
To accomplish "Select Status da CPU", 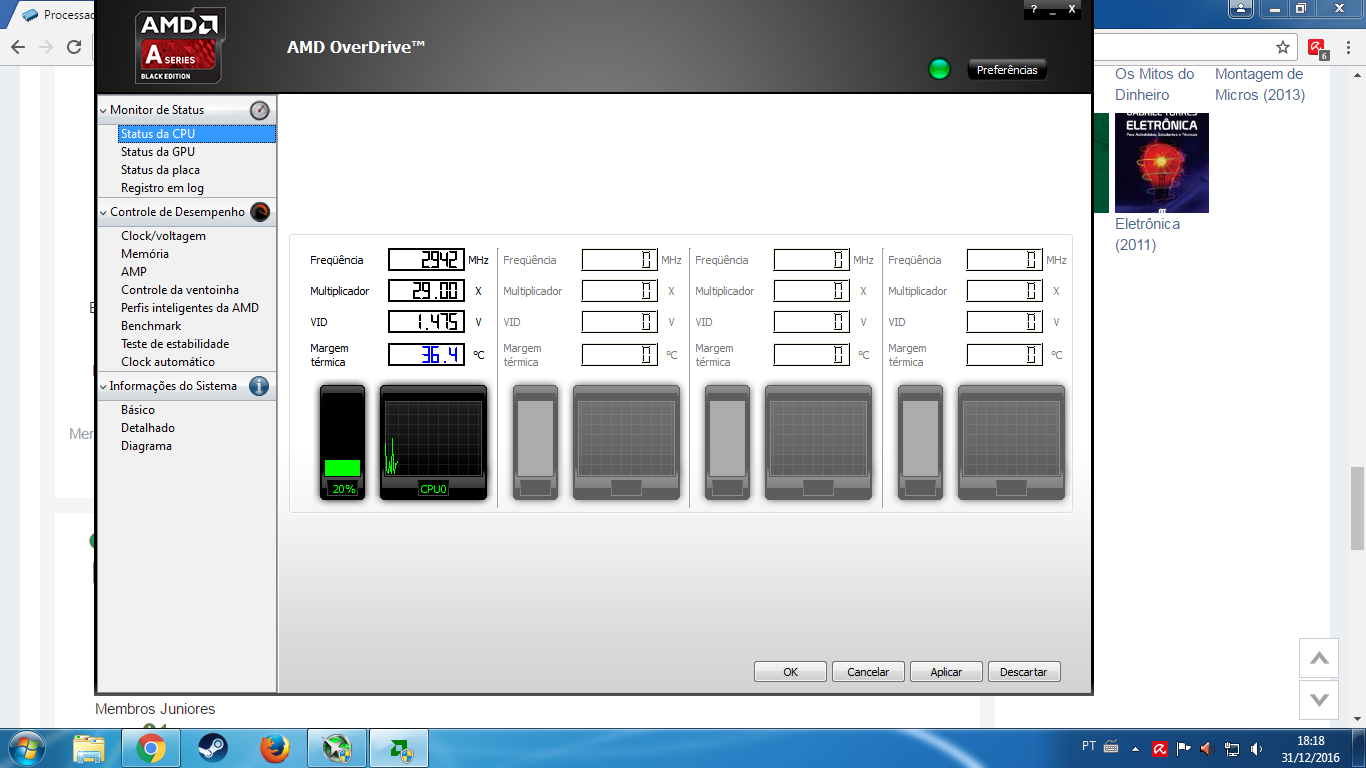I will (x=196, y=134).
